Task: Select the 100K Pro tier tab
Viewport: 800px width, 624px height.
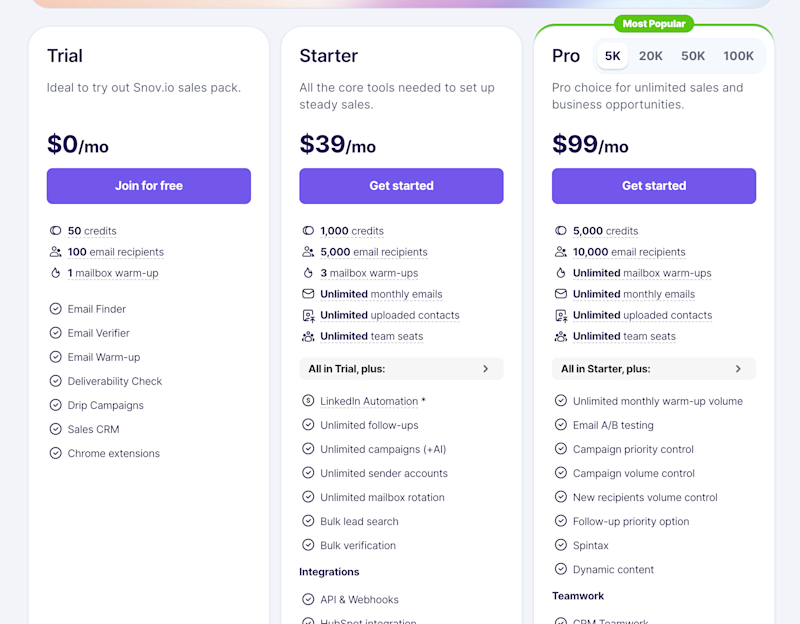Action: point(738,56)
